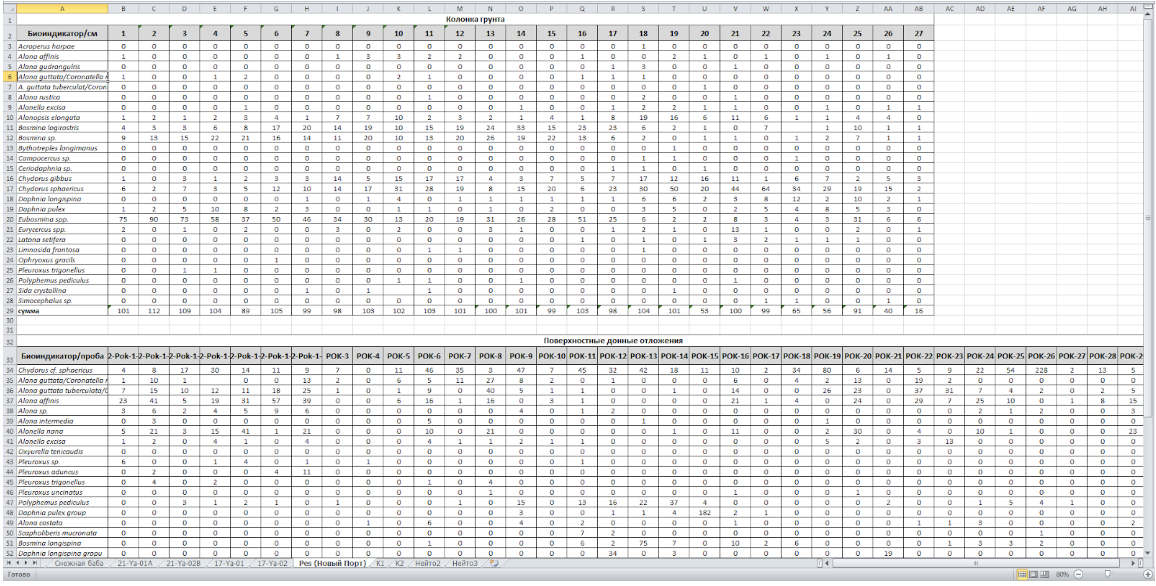Switch to Page Break Preview view
1156x586 pixels.
(x=1045, y=575)
